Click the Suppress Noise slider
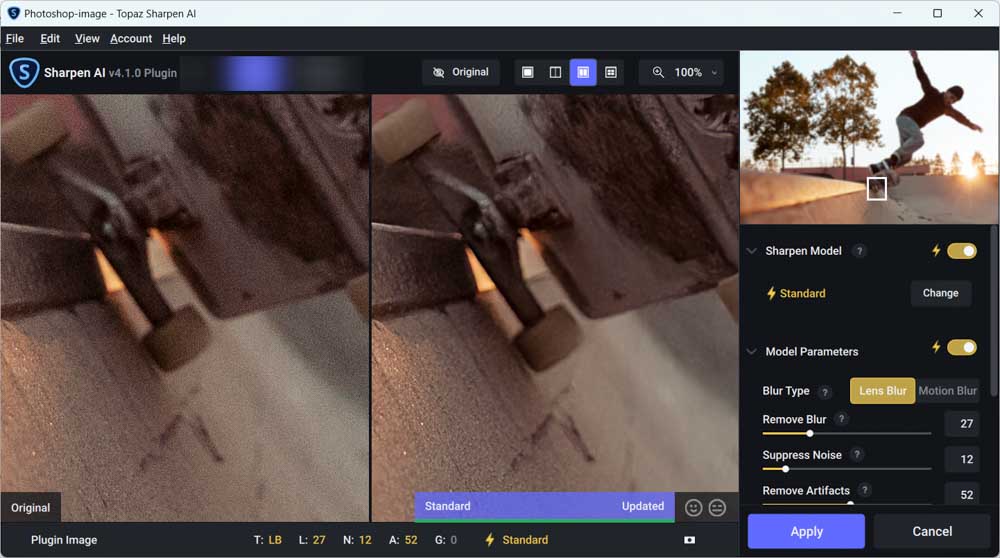The image size is (1000, 558). [846, 469]
